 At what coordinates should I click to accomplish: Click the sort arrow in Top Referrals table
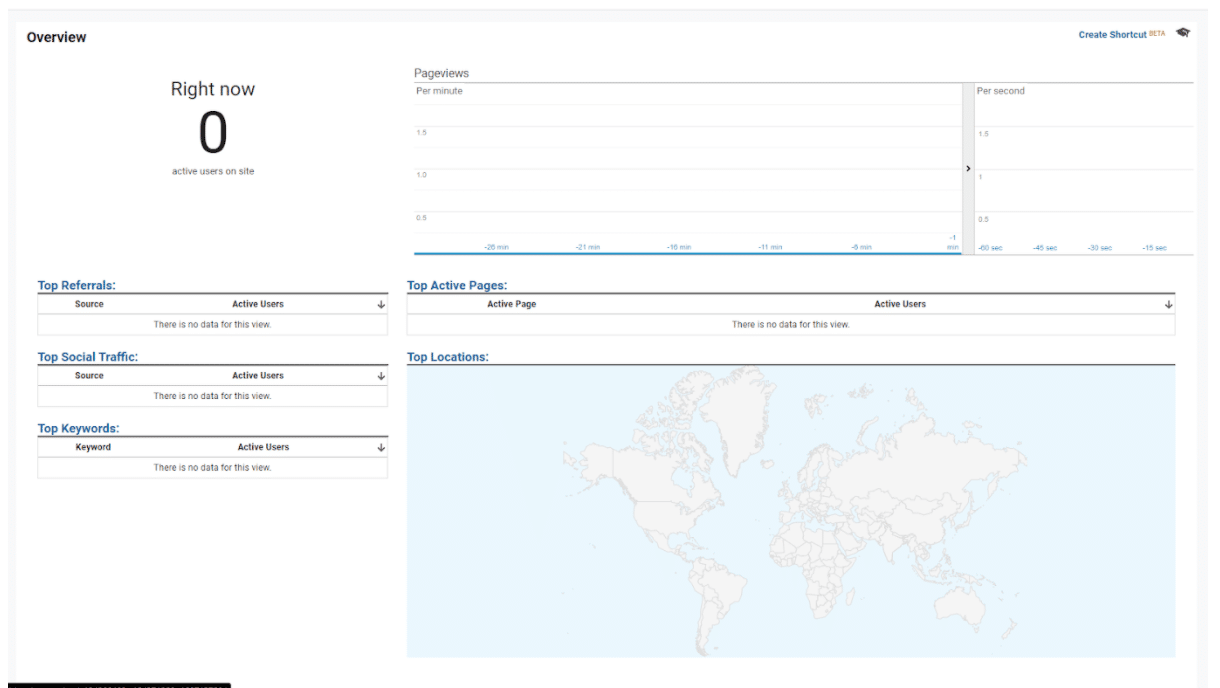click(x=381, y=305)
